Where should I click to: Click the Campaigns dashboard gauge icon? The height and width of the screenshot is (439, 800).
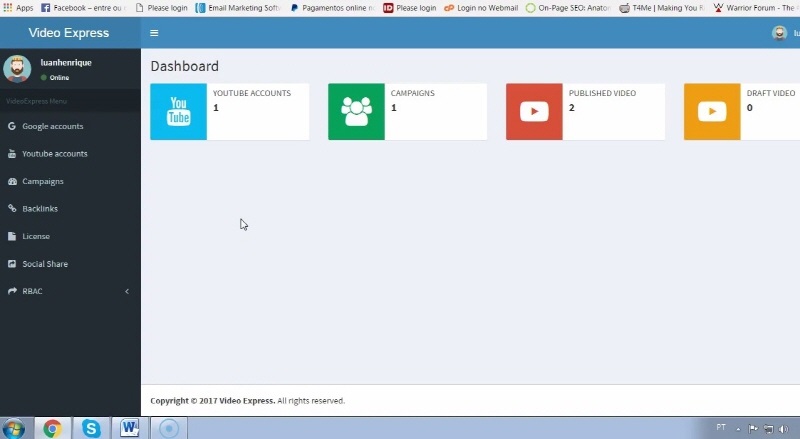click(x=12, y=181)
